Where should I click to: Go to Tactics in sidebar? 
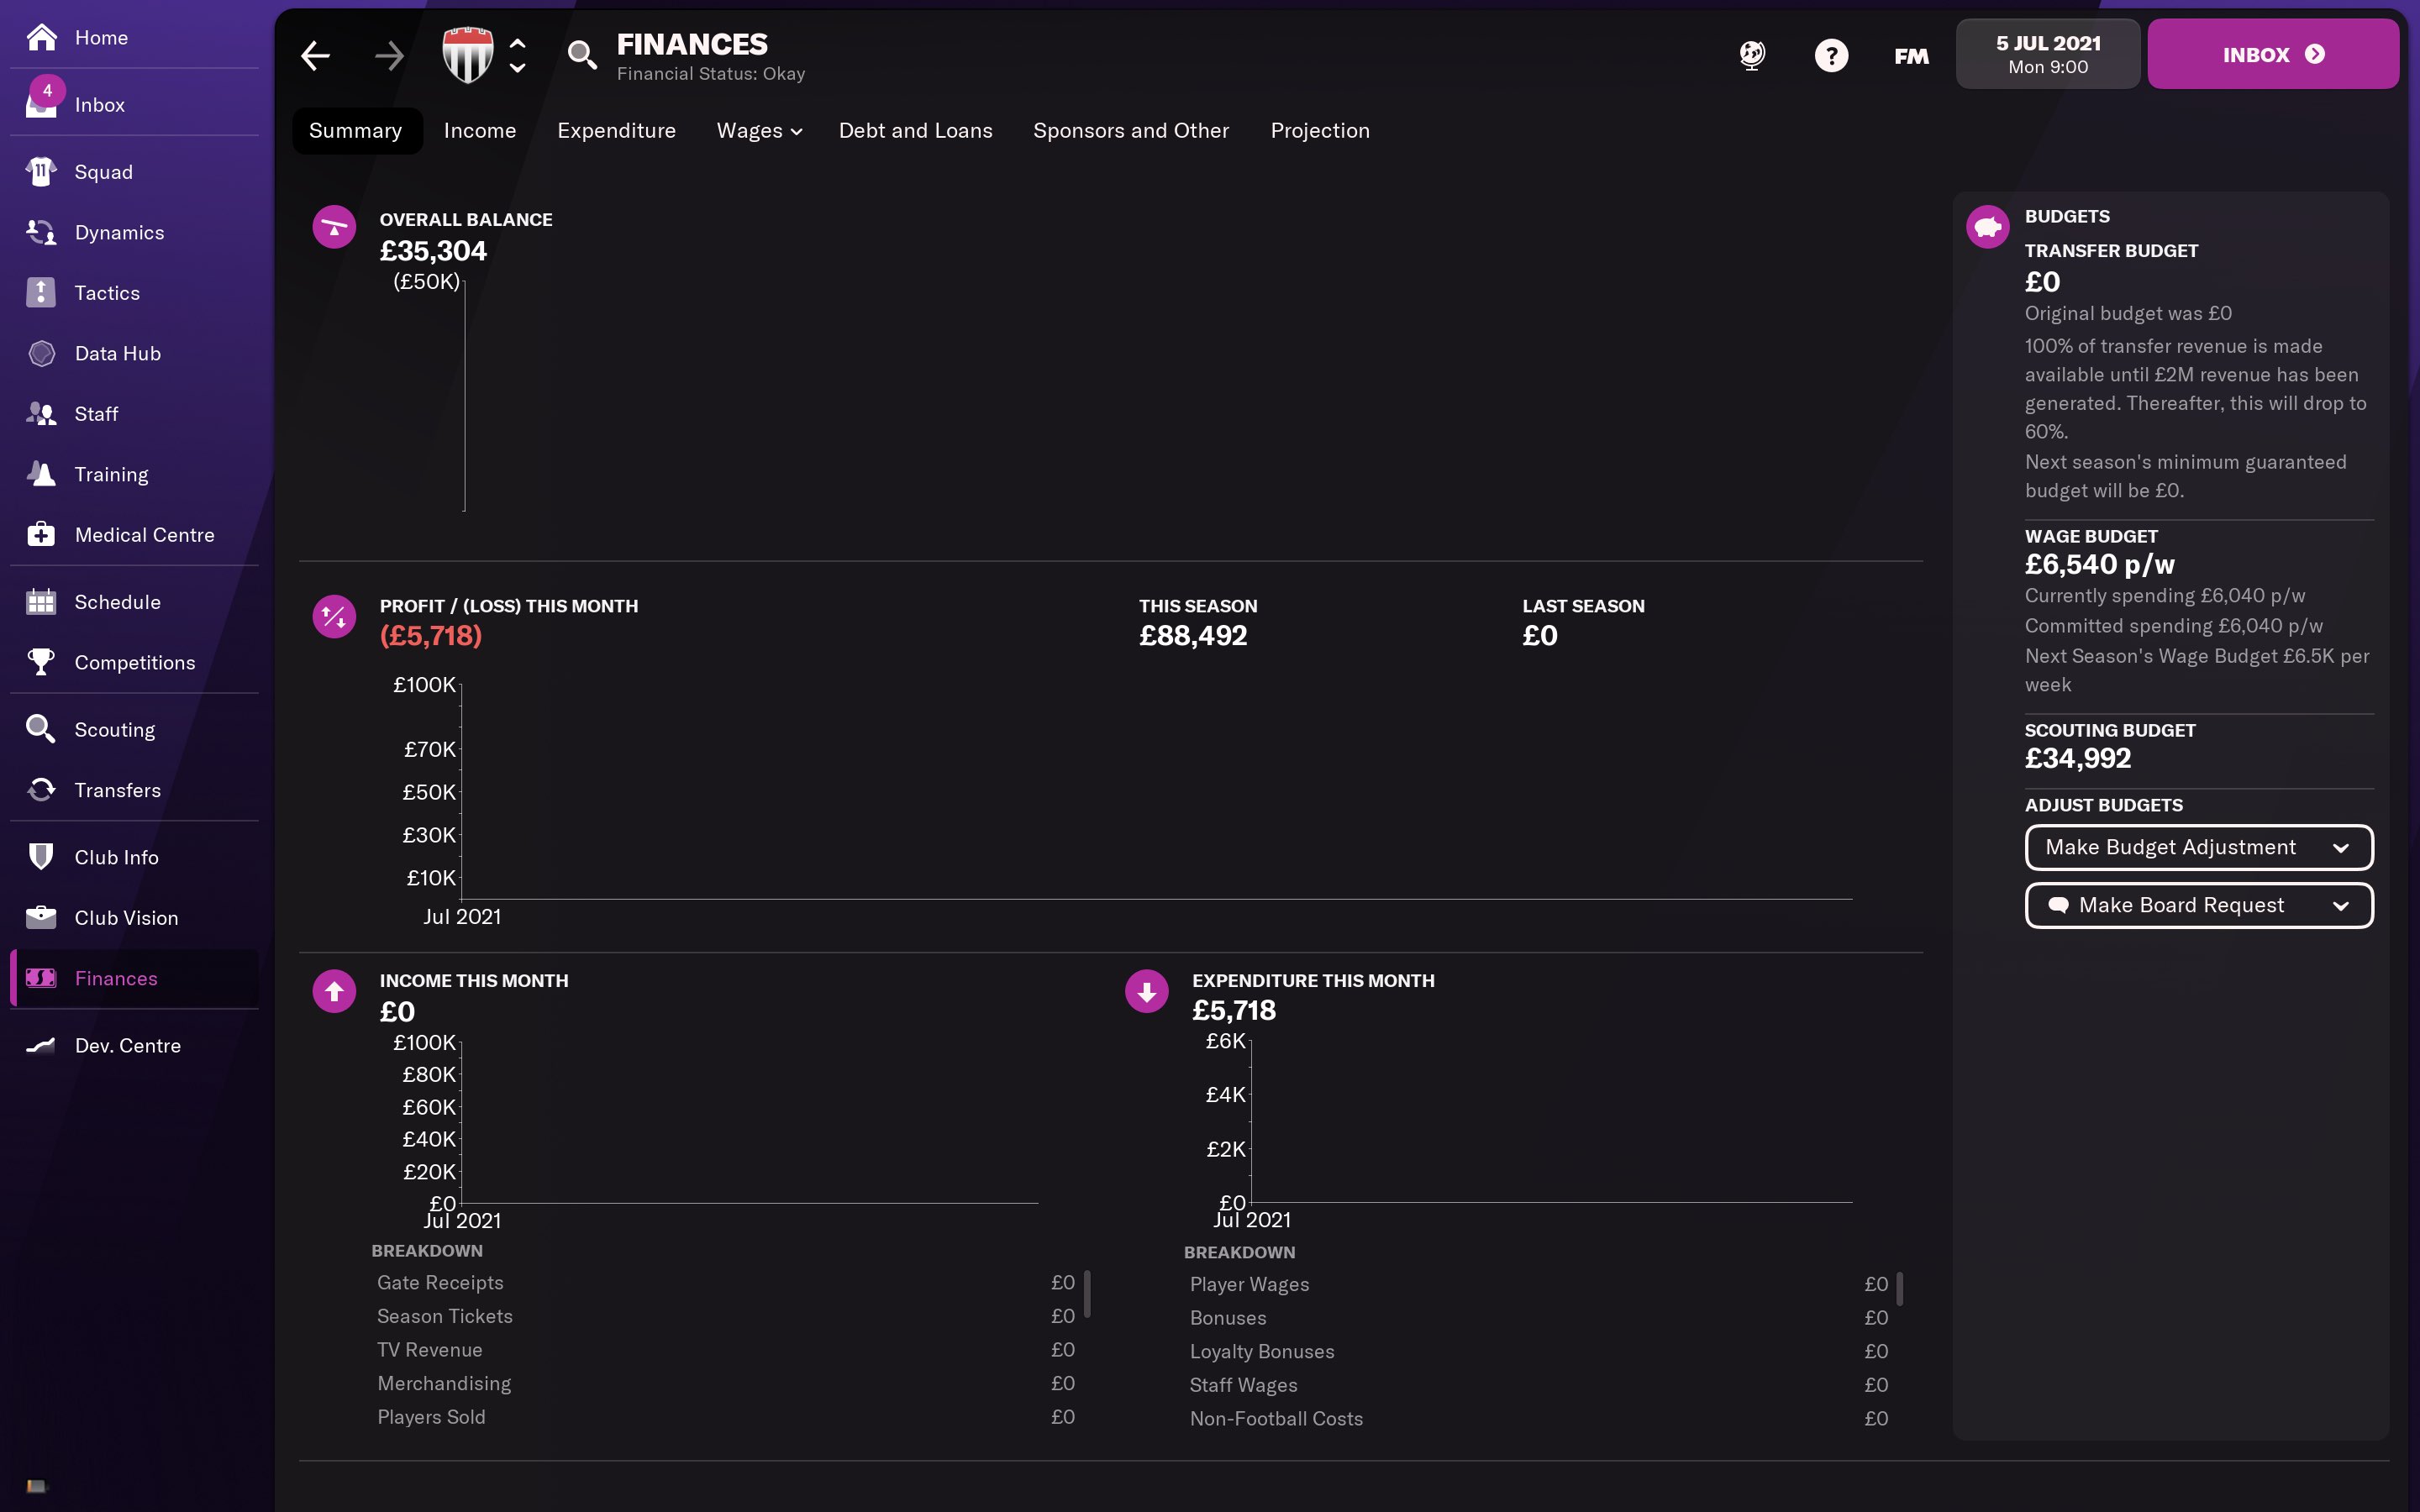(x=107, y=293)
